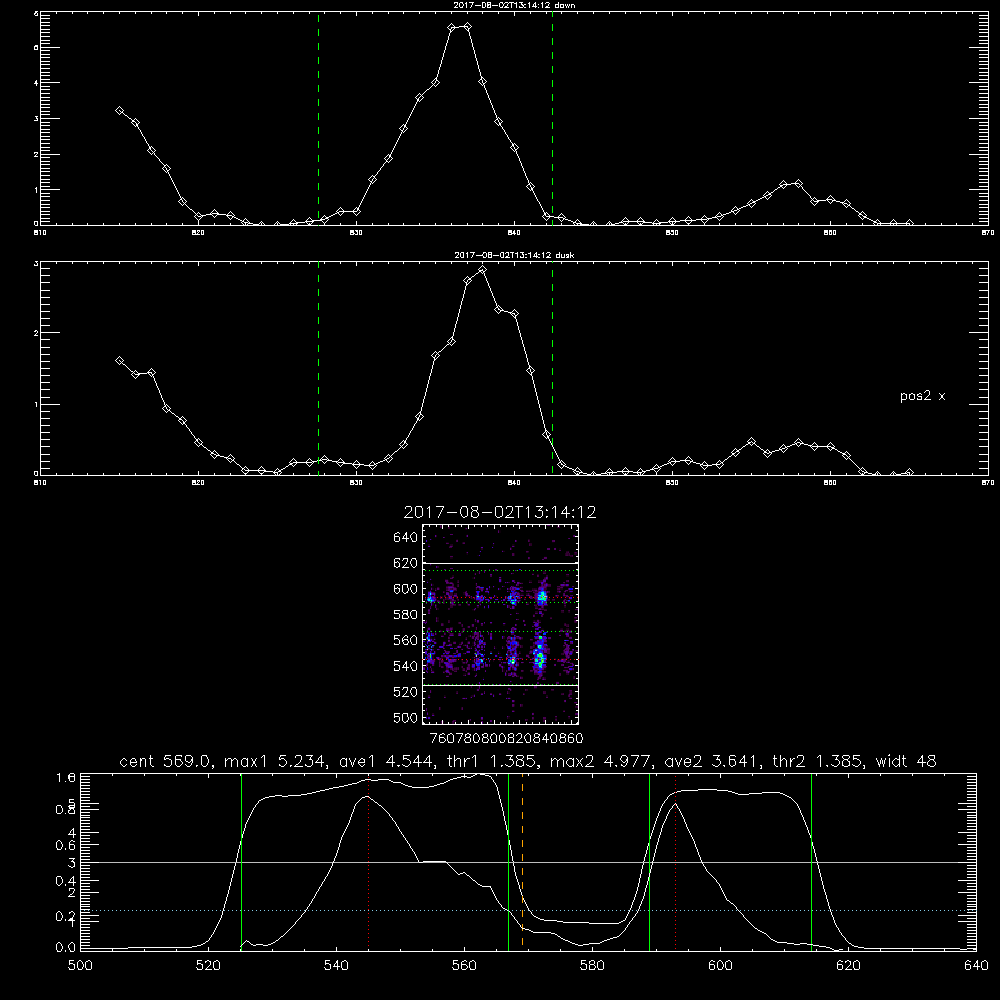Click the 520 label on bottom plot x-axis
Viewport: 1000px width, 1000px height.
coord(208,966)
